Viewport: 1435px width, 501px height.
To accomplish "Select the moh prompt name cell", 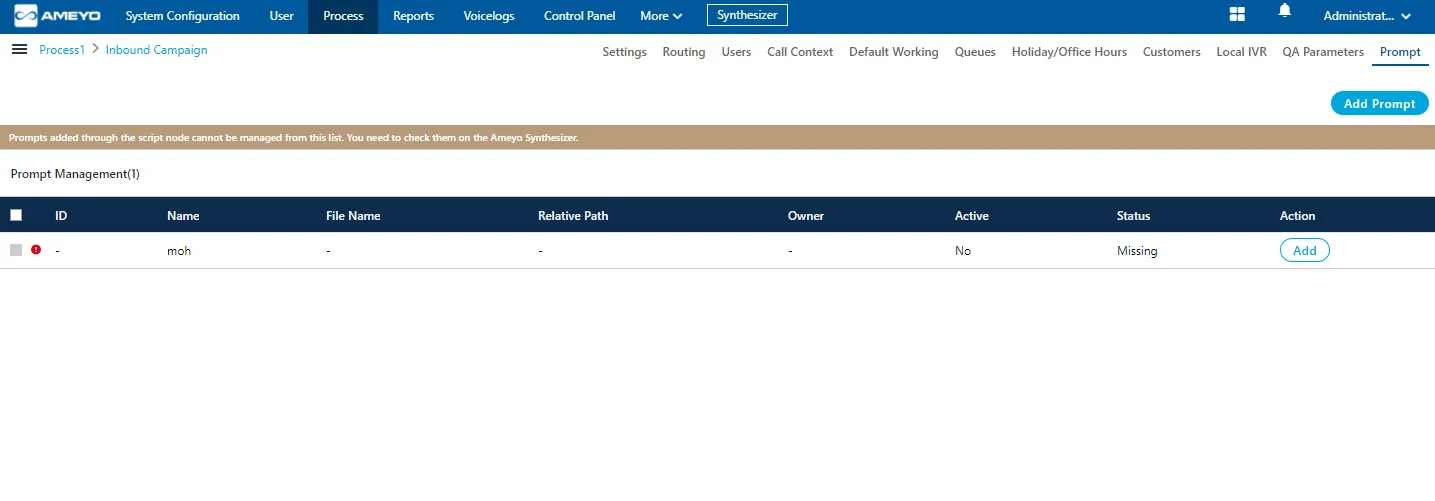I will point(179,251).
